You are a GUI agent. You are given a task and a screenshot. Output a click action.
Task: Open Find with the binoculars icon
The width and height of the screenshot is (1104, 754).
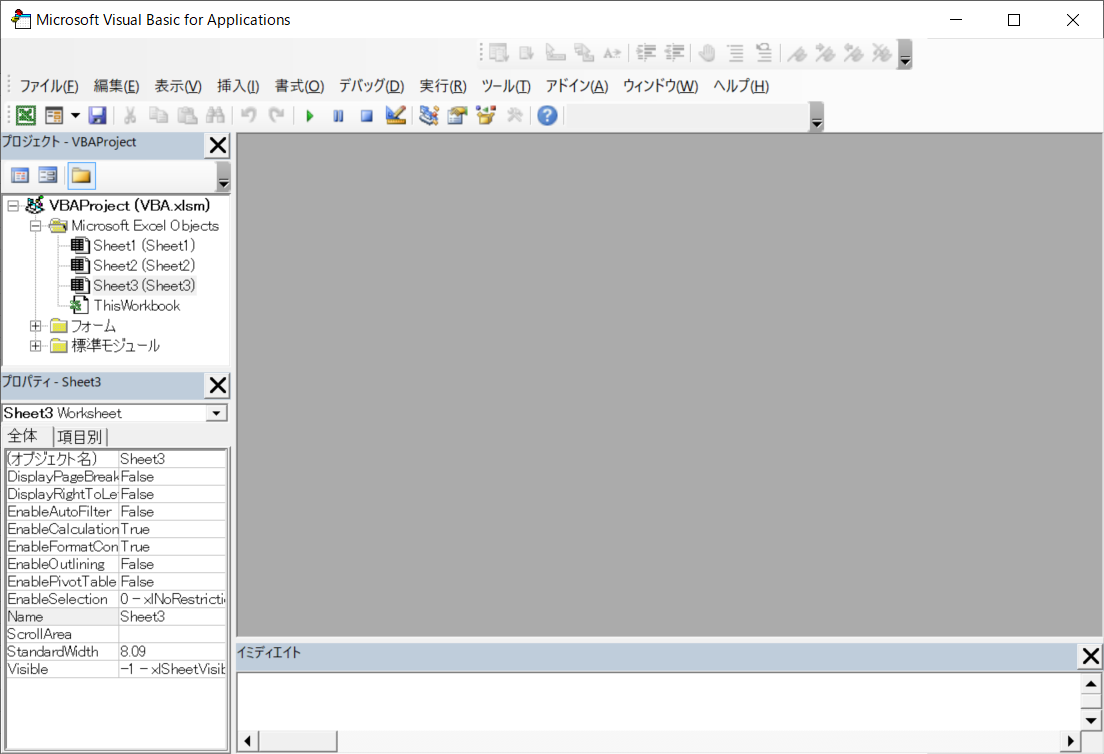pyautogui.click(x=215, y=115)
